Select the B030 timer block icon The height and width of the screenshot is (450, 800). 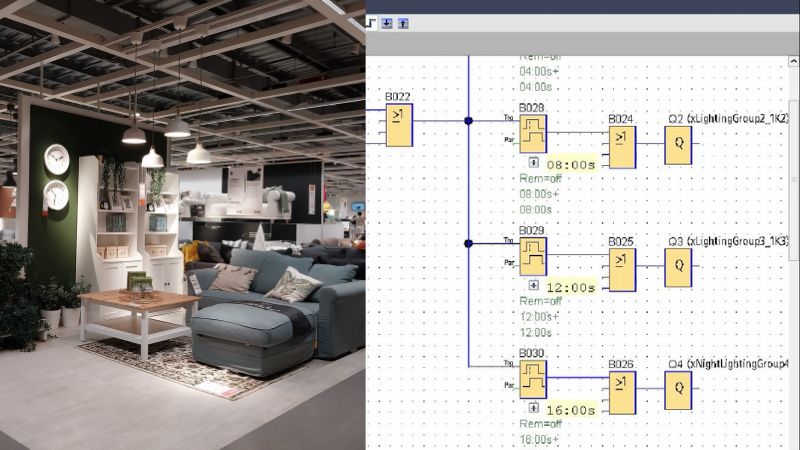coord(533,380)
